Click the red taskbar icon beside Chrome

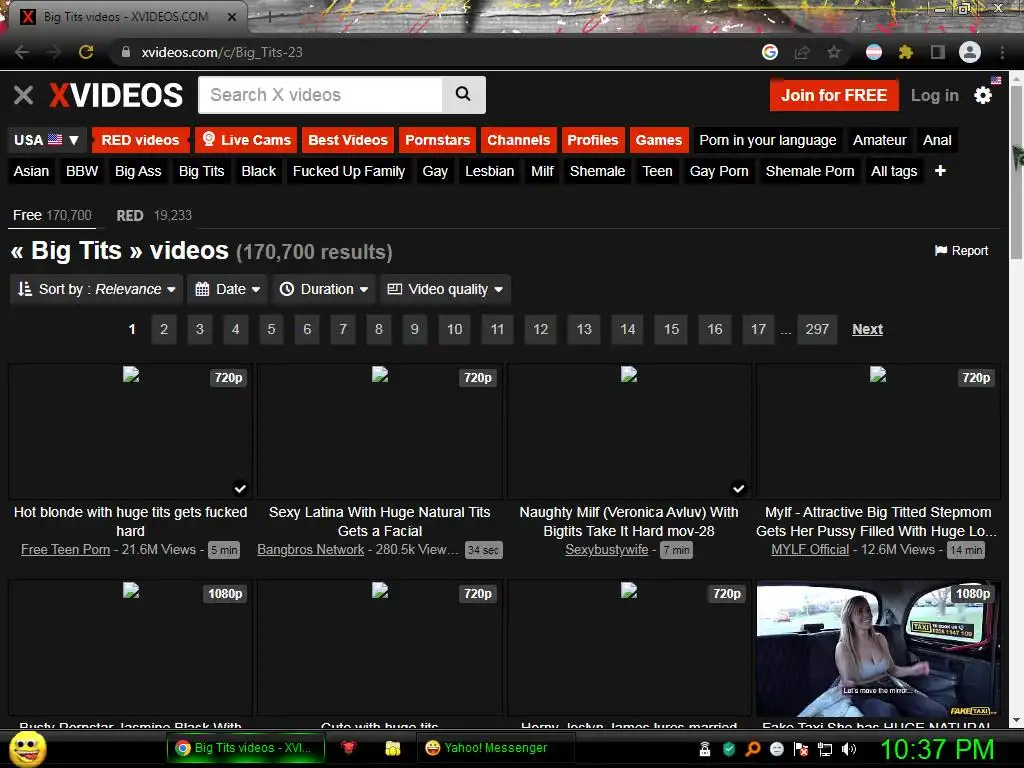[x=349, y=748]
